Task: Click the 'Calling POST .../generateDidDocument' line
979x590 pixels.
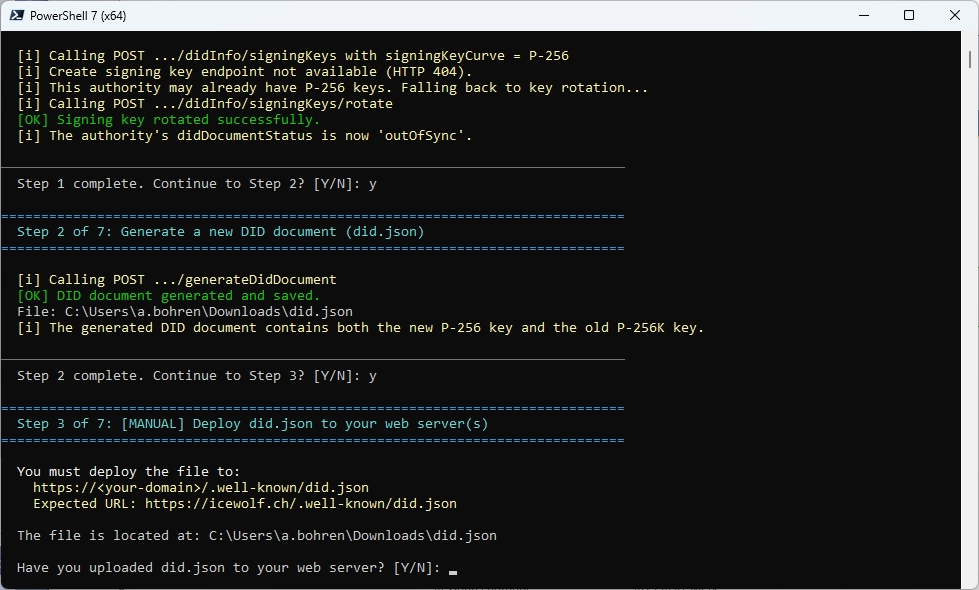Action: tap(176, 280)
